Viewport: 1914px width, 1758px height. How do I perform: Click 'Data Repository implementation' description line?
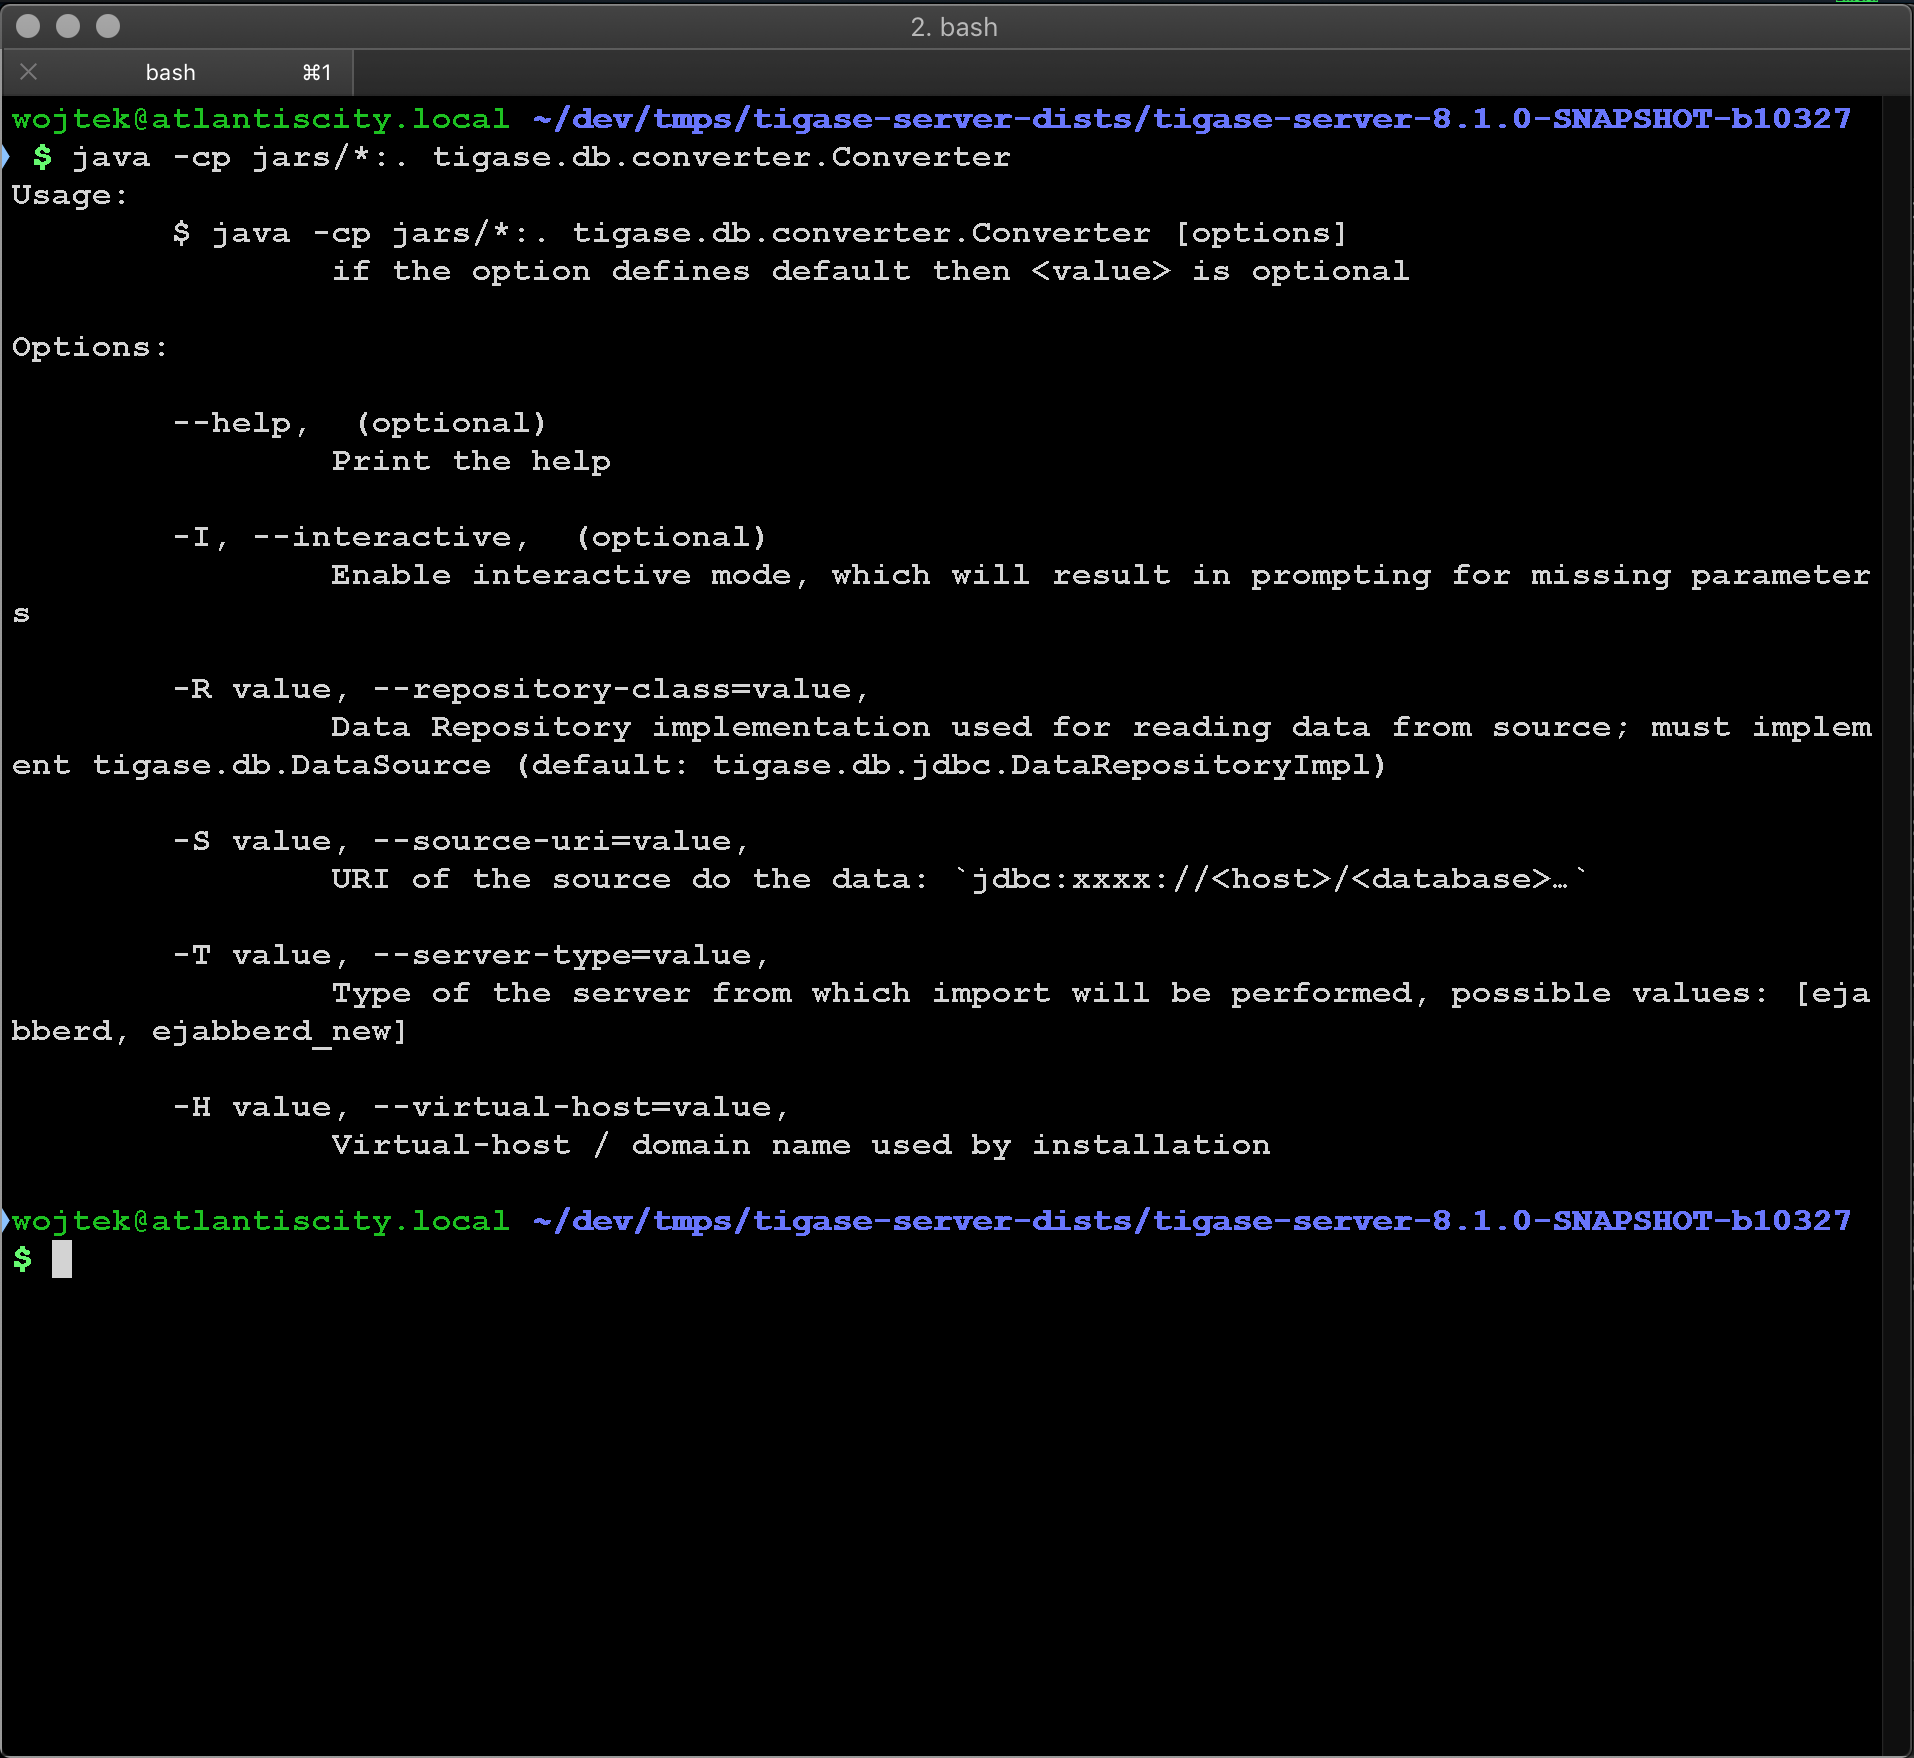[1101, 727]
